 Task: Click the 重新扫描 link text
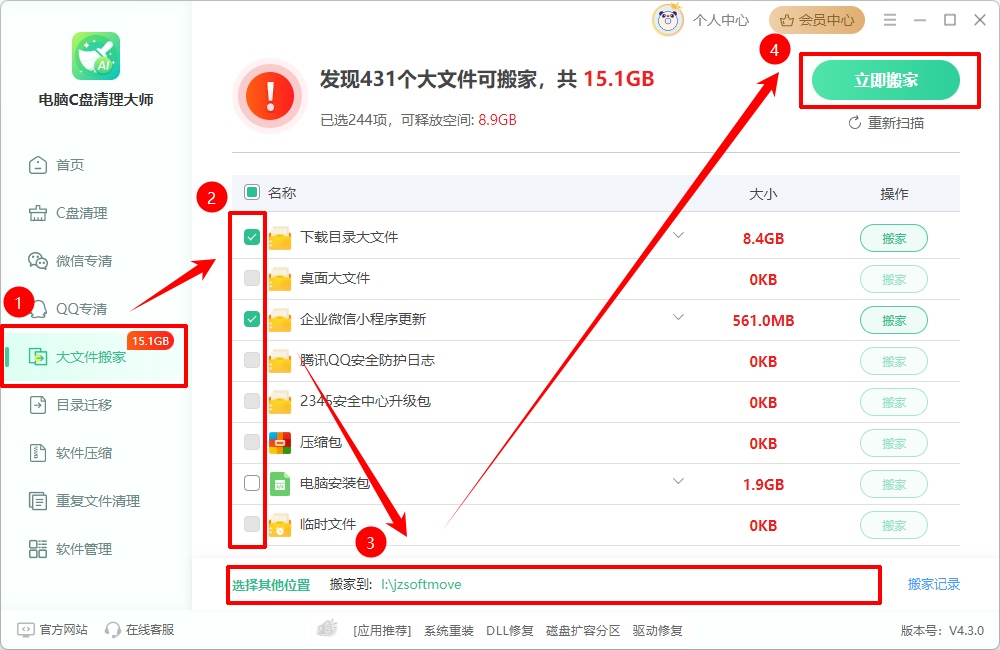coord(895,122)
